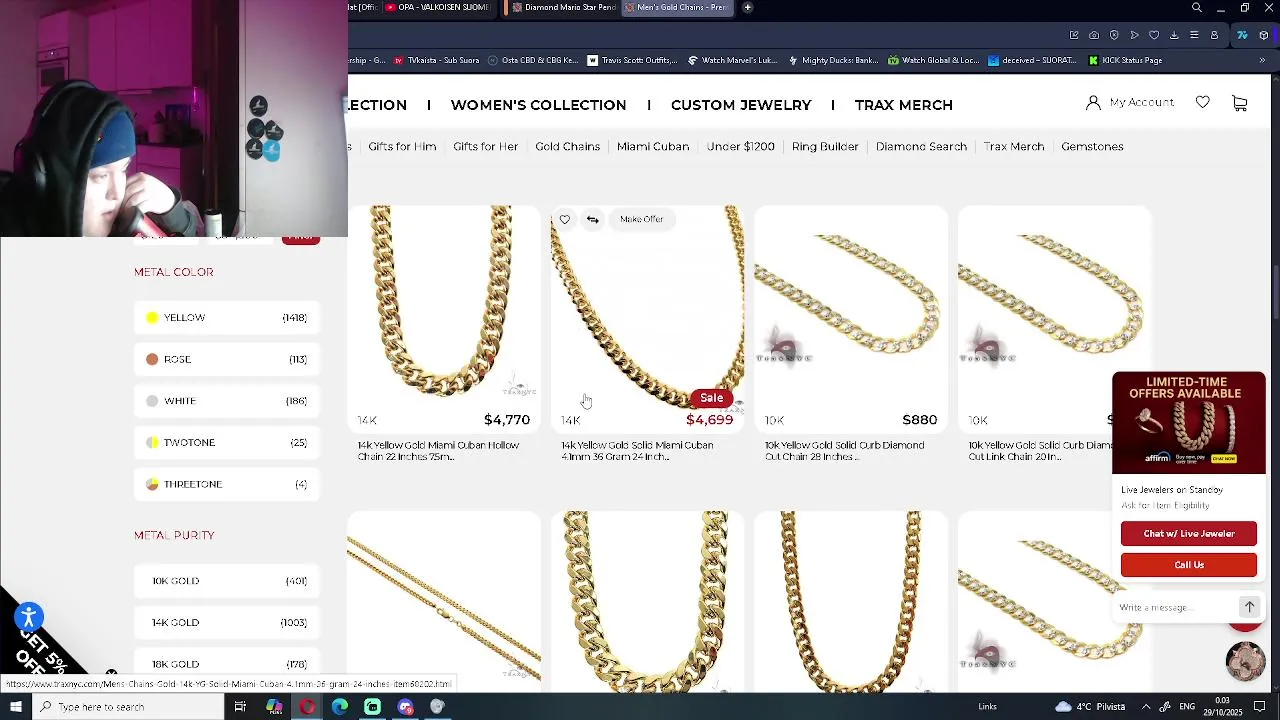Click the Call Us button
The image size is (1280, 720).
click(x=1189, y=565)
